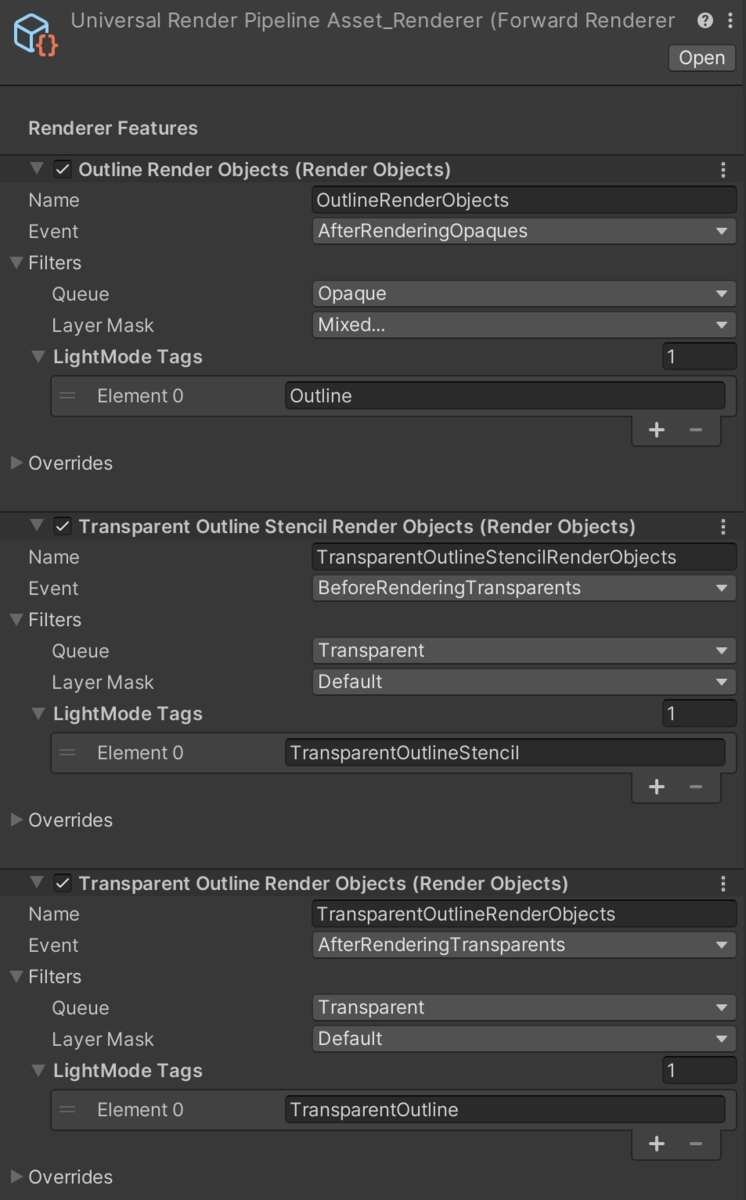Screen dimensions: 746x1200
Task: Collapse Filters under Transparent Outline Render Objects
Action: (16, 977)
